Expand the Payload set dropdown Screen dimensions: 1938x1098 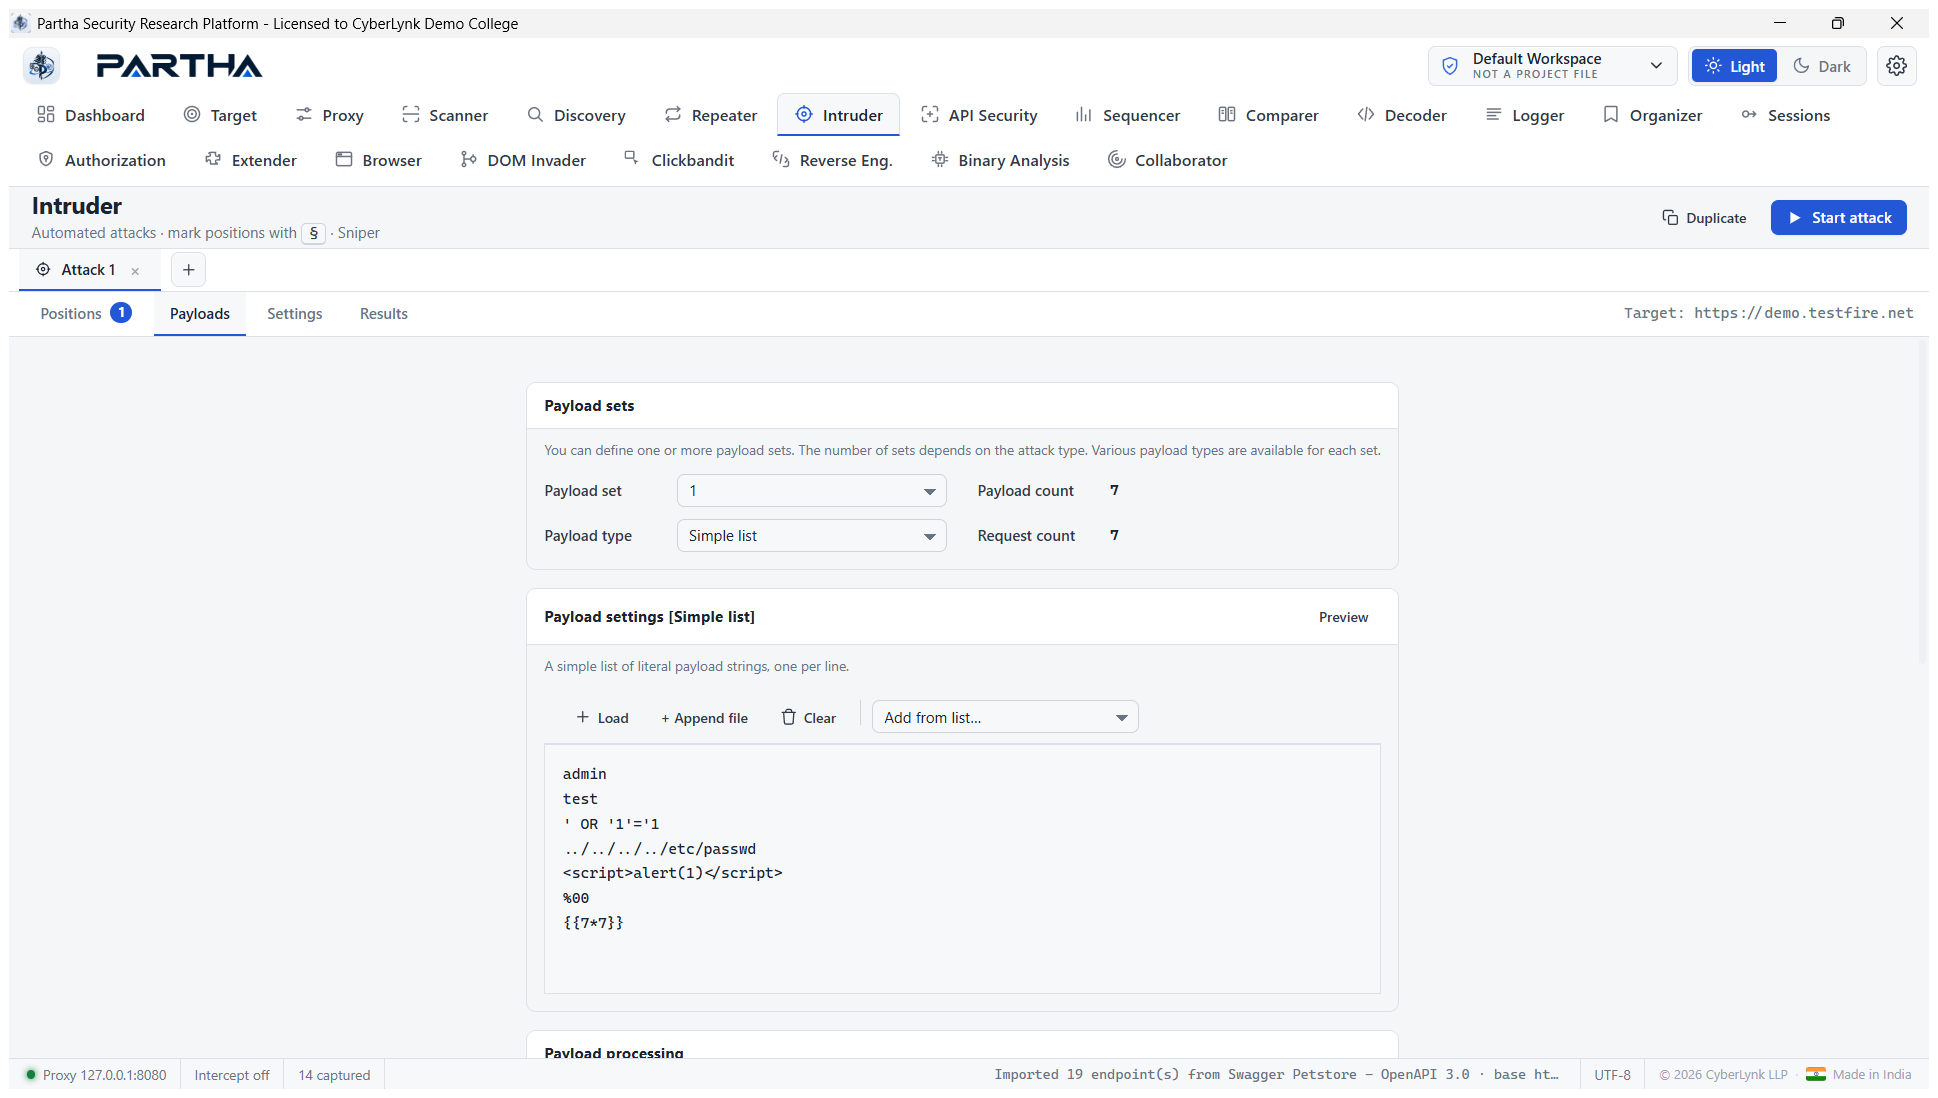coord(811,491)
